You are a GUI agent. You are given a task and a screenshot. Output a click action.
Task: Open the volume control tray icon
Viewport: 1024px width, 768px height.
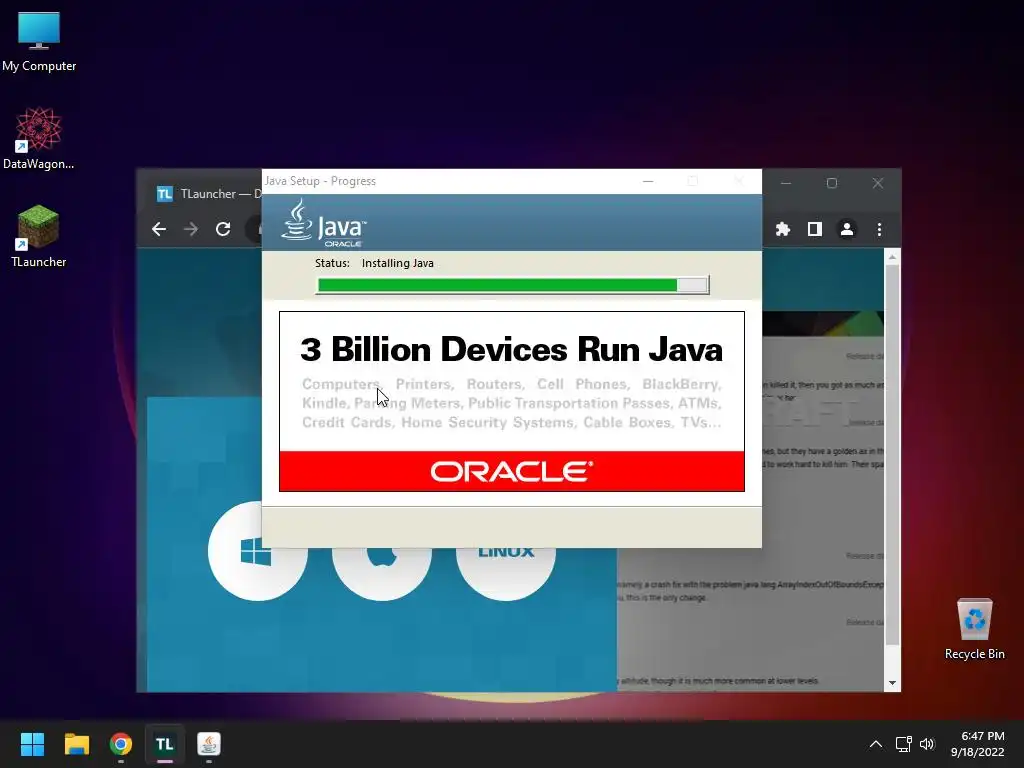coord(927,744)
